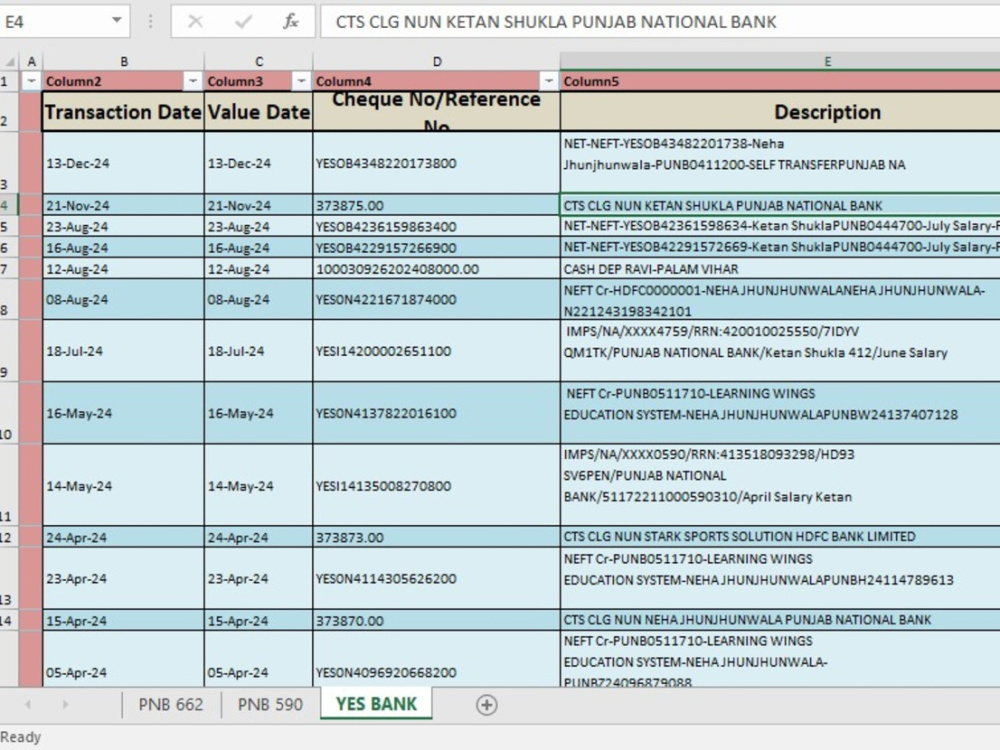Select row 12 header
Screen dimensions: 1000x750
pyautogui.click(x=9, y=537)
